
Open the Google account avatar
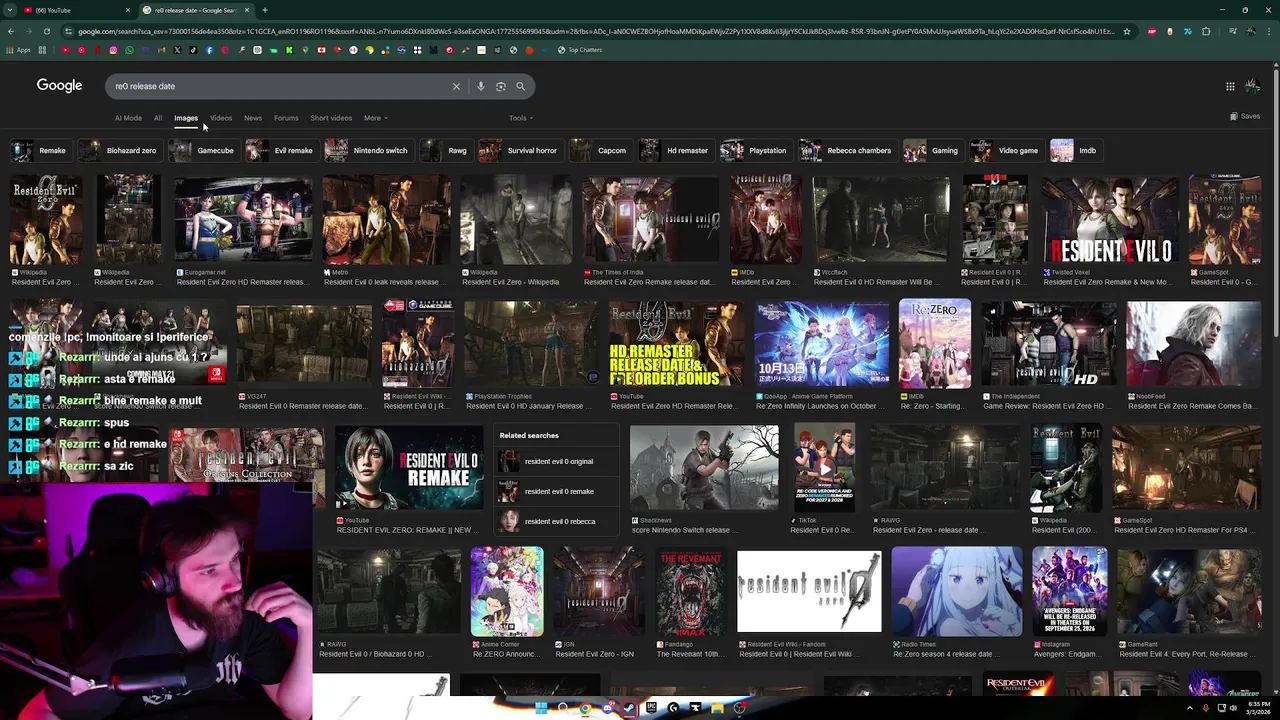click(1252, 86)
